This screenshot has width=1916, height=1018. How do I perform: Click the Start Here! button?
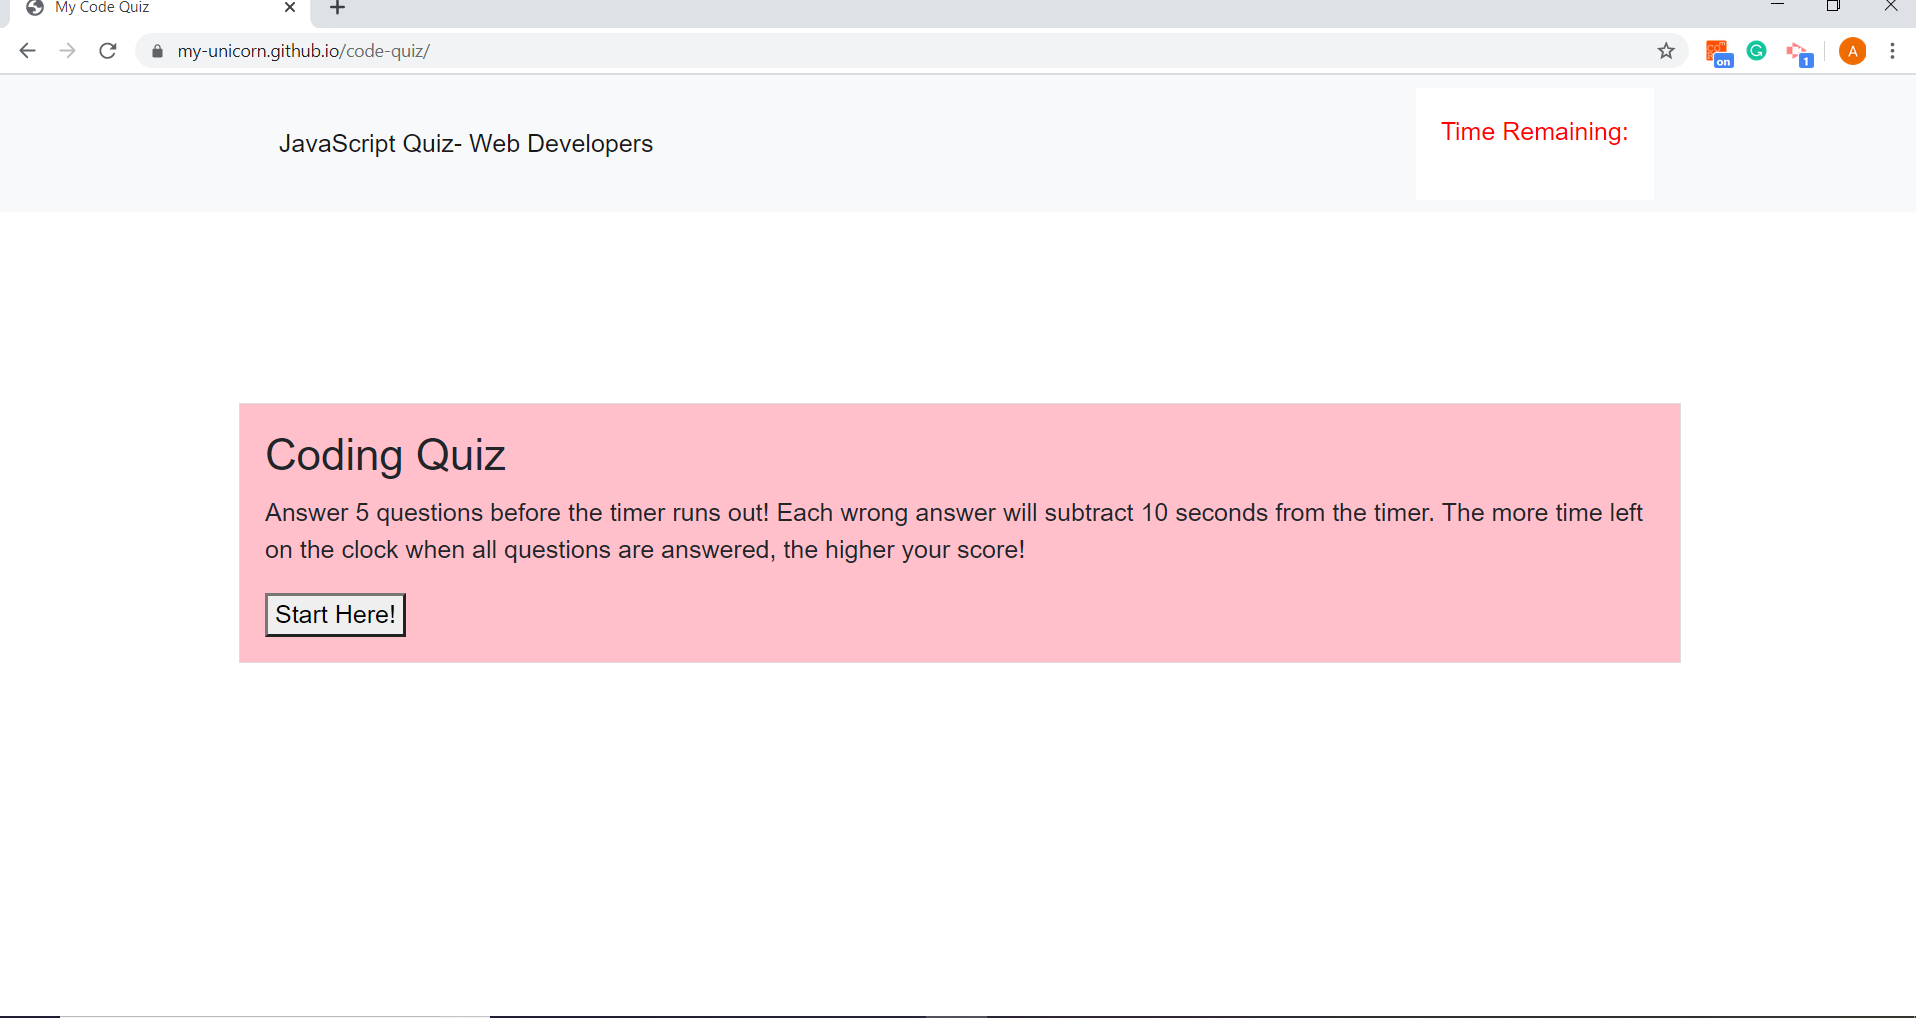tap(335, 615)
